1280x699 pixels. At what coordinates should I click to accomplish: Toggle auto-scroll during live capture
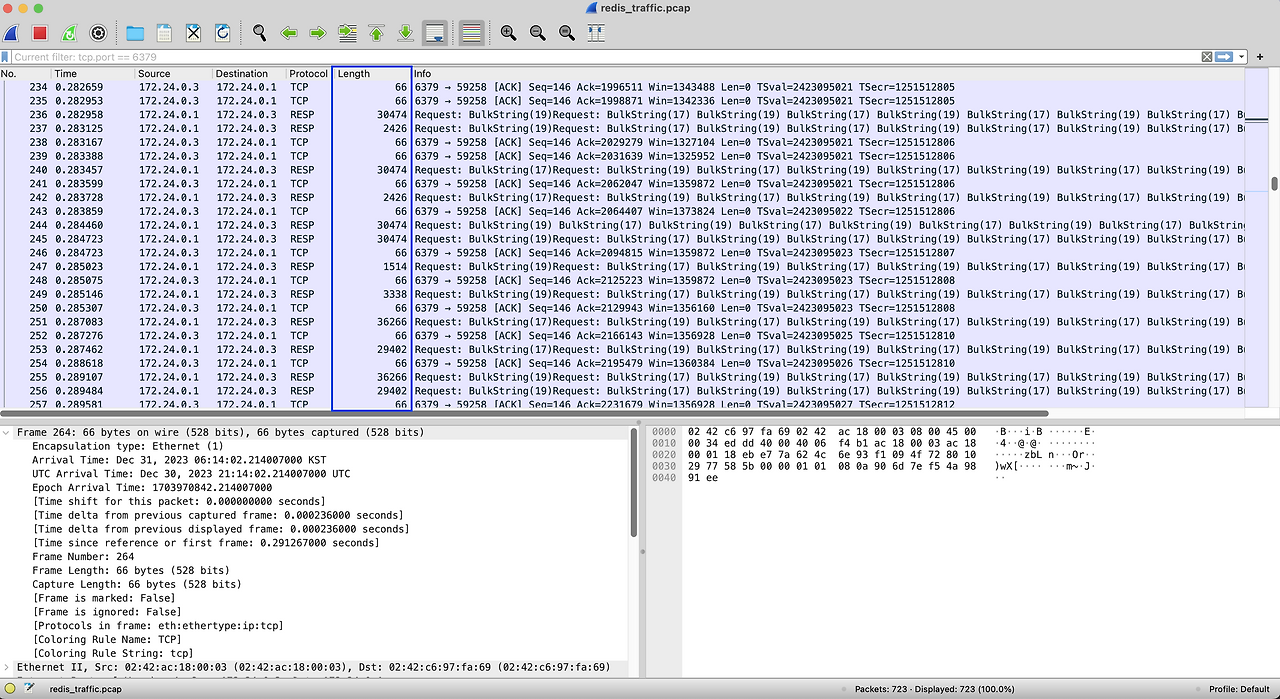click(435, 33)
